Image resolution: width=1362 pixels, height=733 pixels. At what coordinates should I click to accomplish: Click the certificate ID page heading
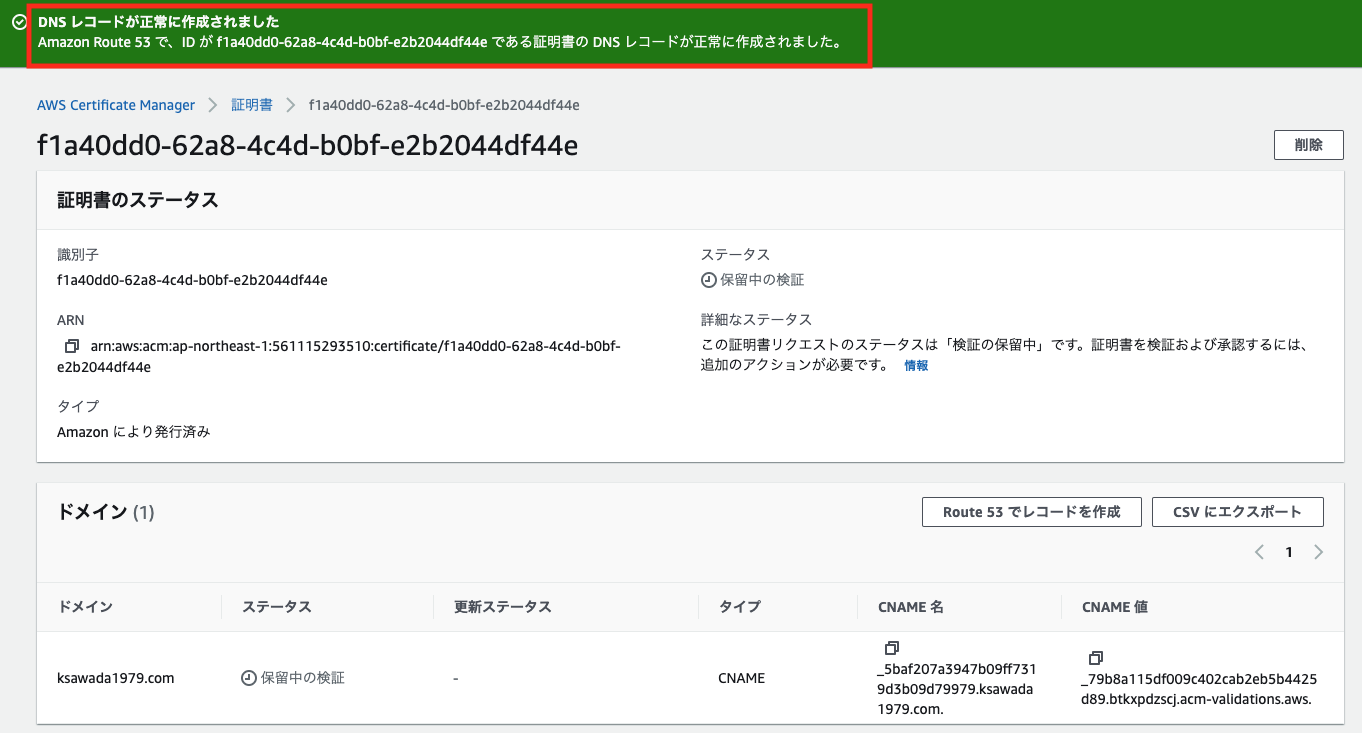click(x=307, y=146)
